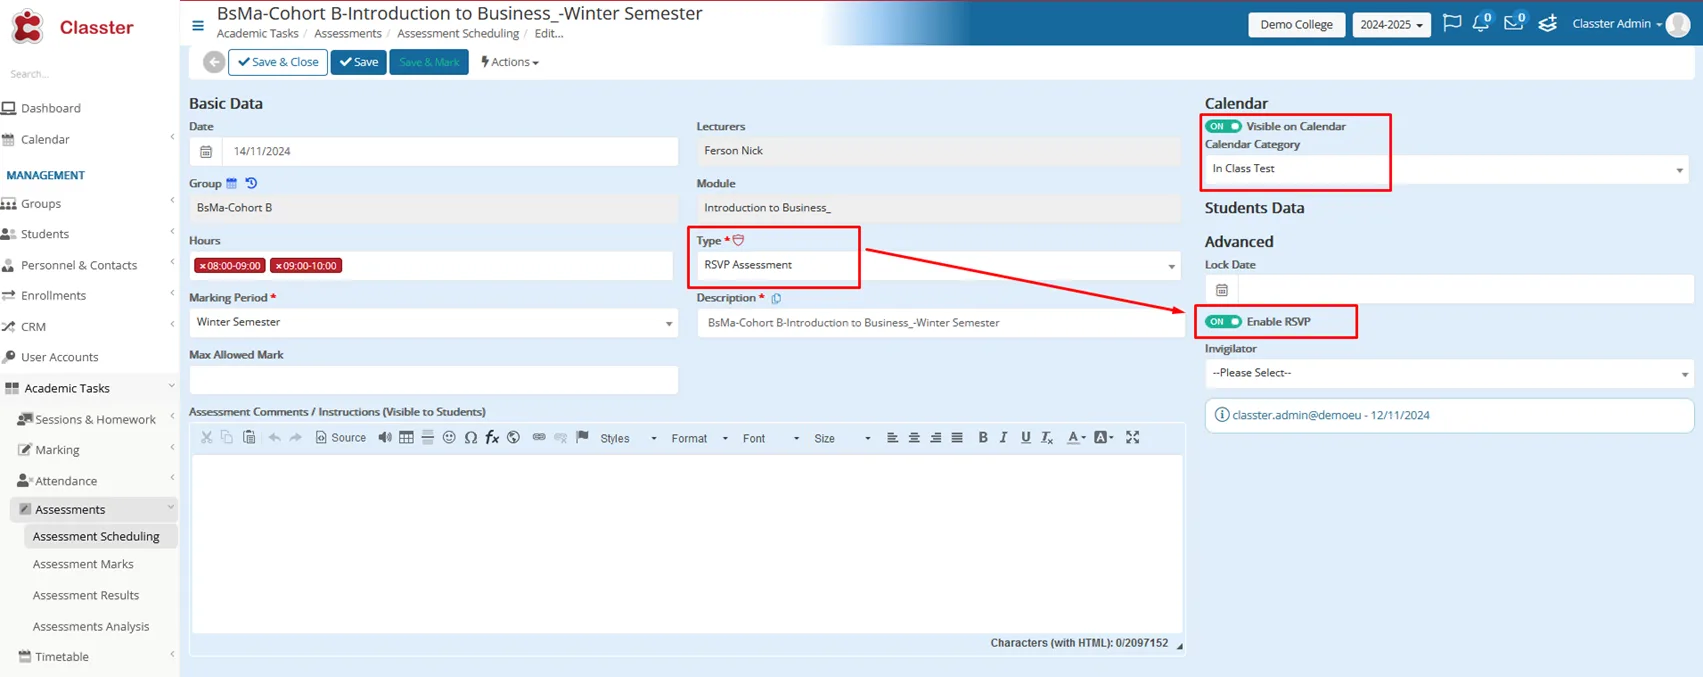Remove the 08:00-09:00 hour tag
The image size is (1703, 677).
point(202,266)
